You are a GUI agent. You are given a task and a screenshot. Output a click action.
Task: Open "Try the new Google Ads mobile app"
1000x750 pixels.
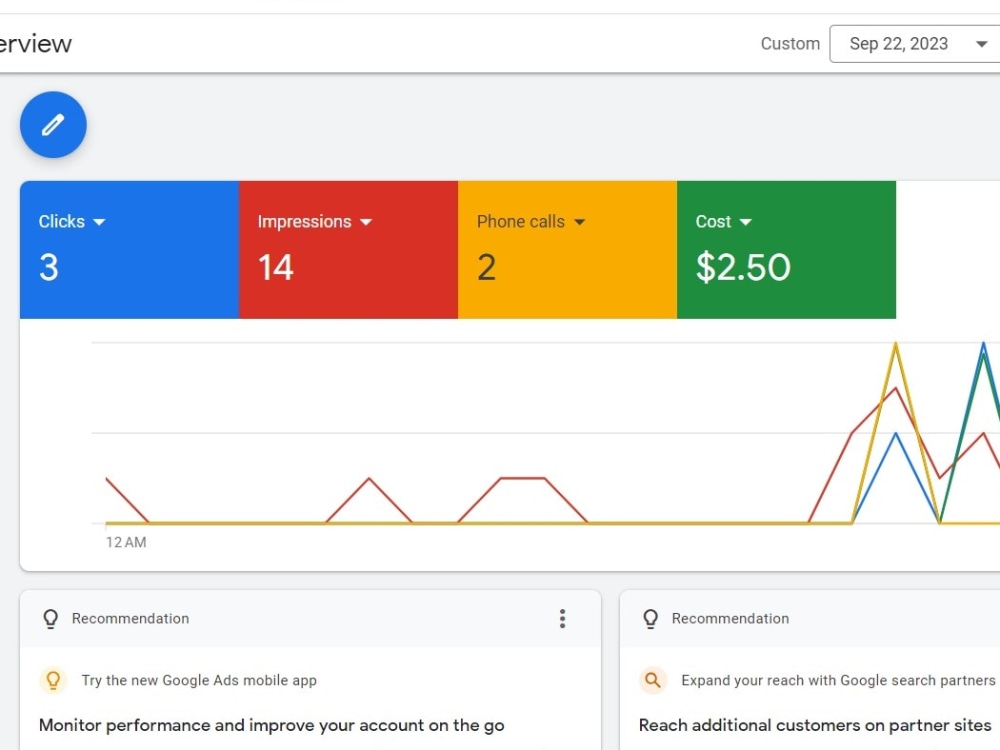click(198, 680)
